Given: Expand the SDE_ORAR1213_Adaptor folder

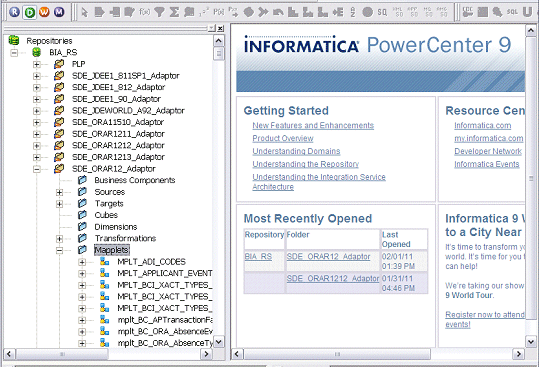Looking at the screenshot, I should point(37,157).
